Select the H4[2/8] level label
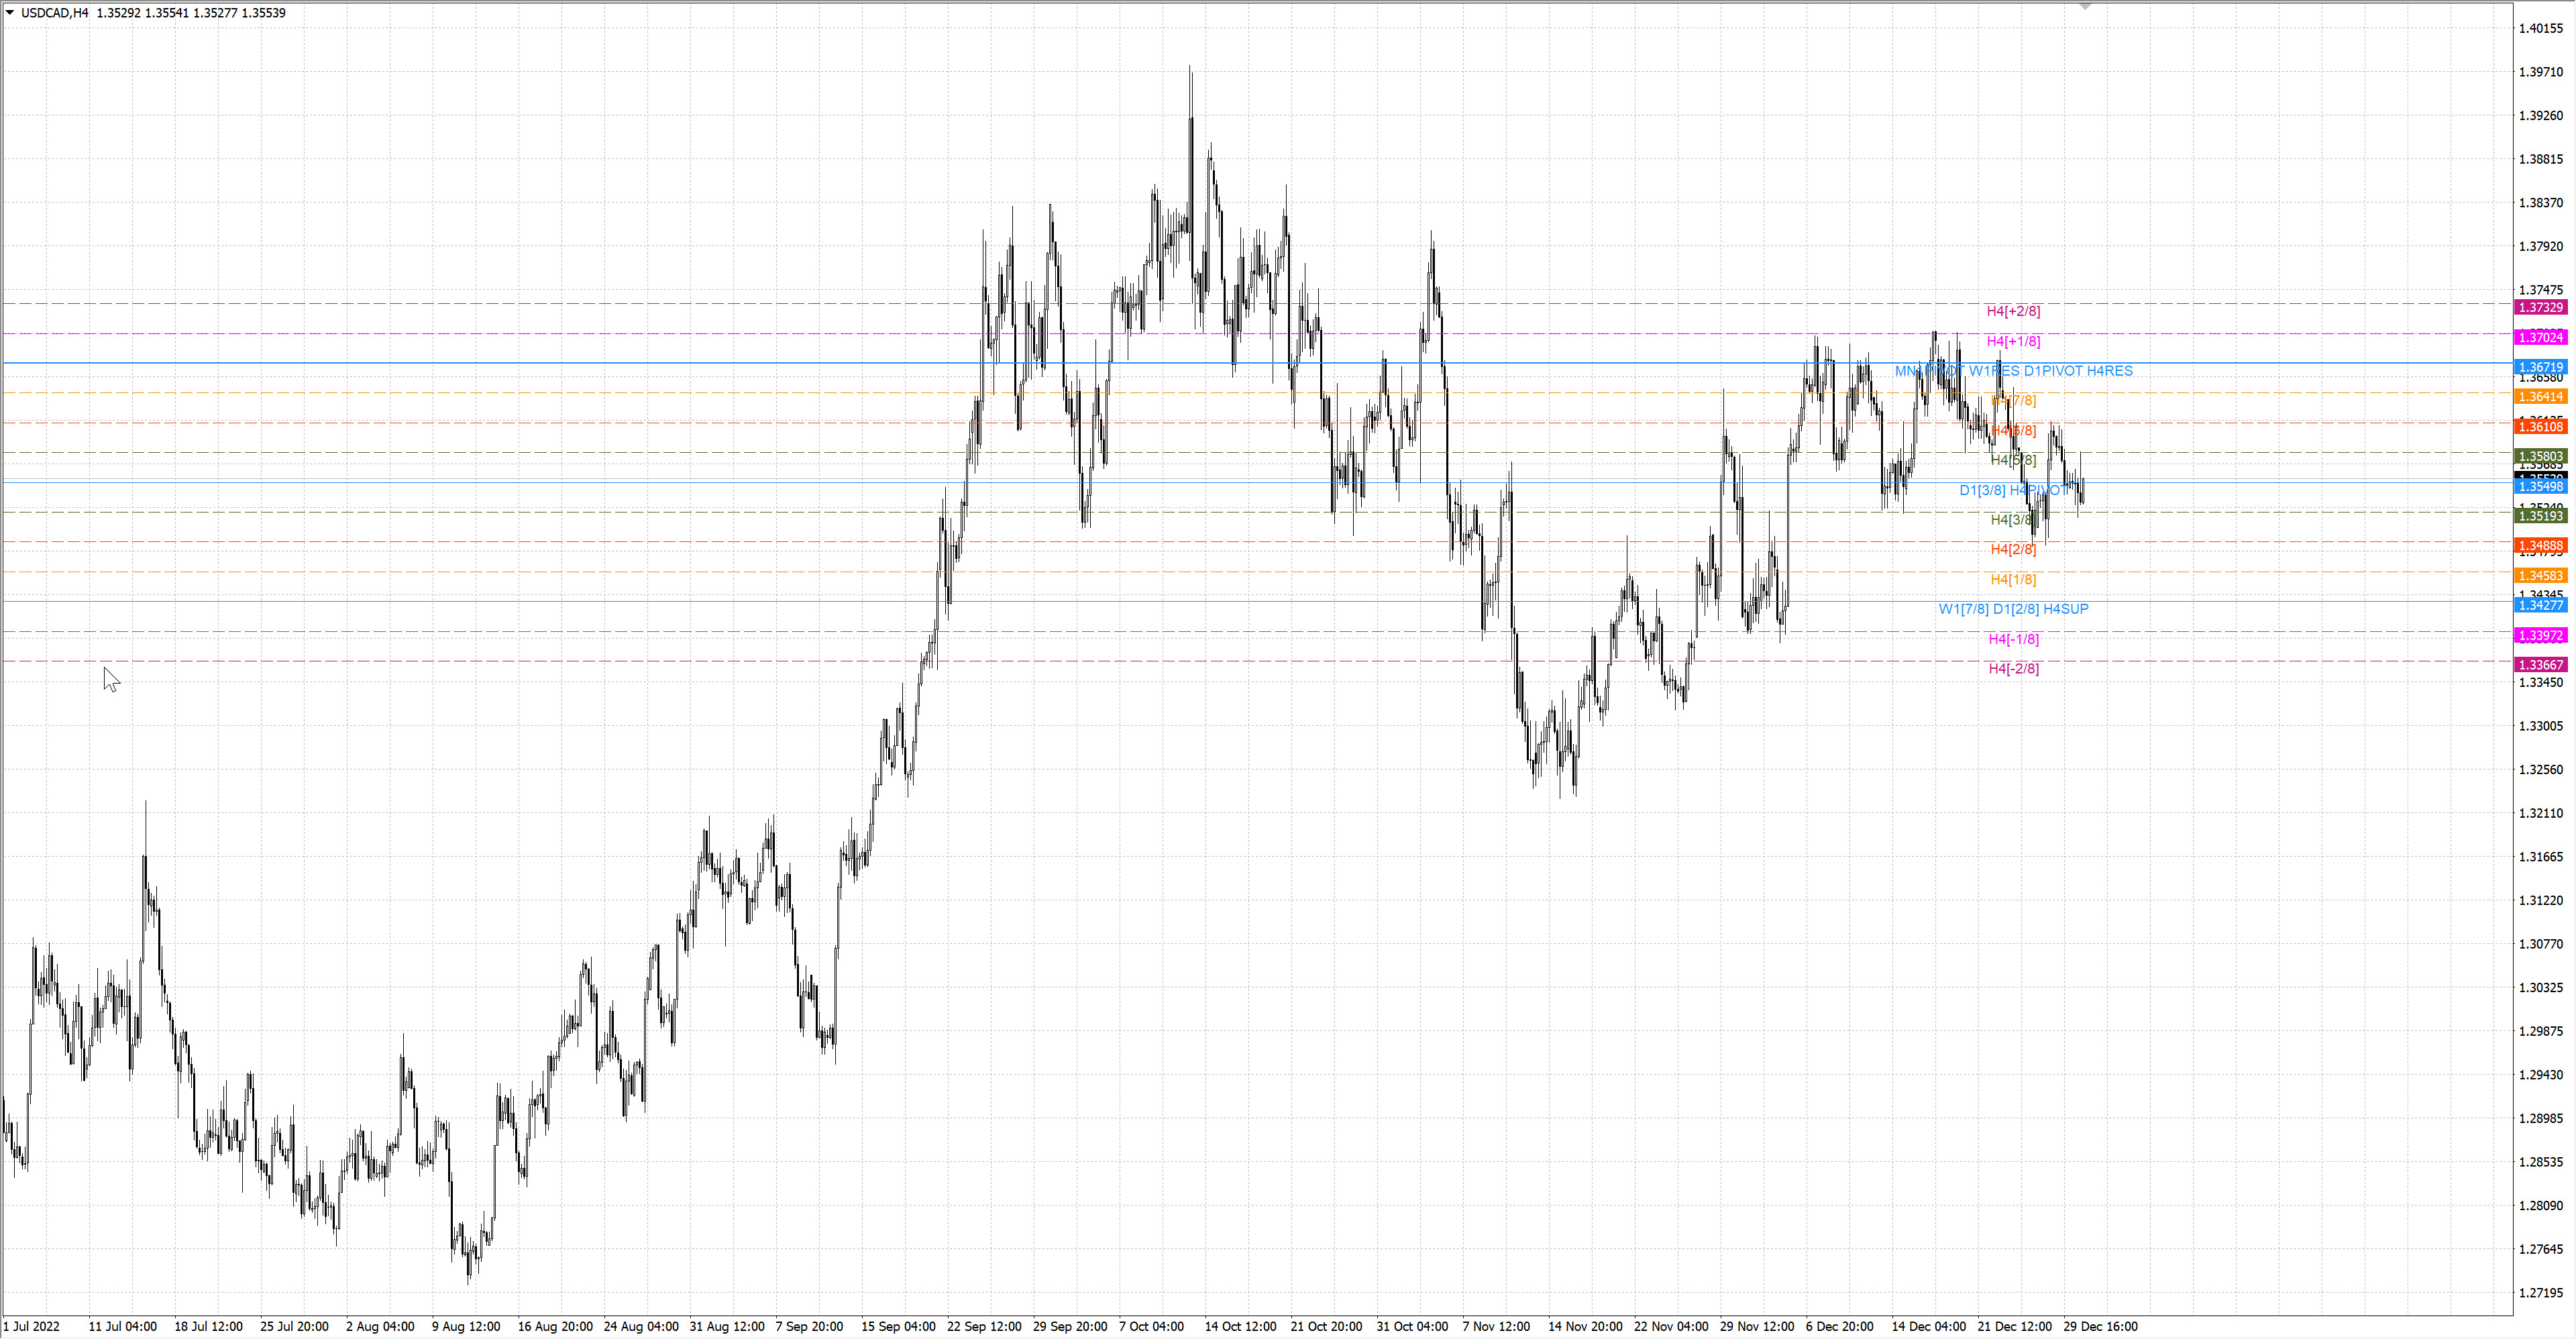This screenshot has height=1339, width=2576. (2013, 549)
